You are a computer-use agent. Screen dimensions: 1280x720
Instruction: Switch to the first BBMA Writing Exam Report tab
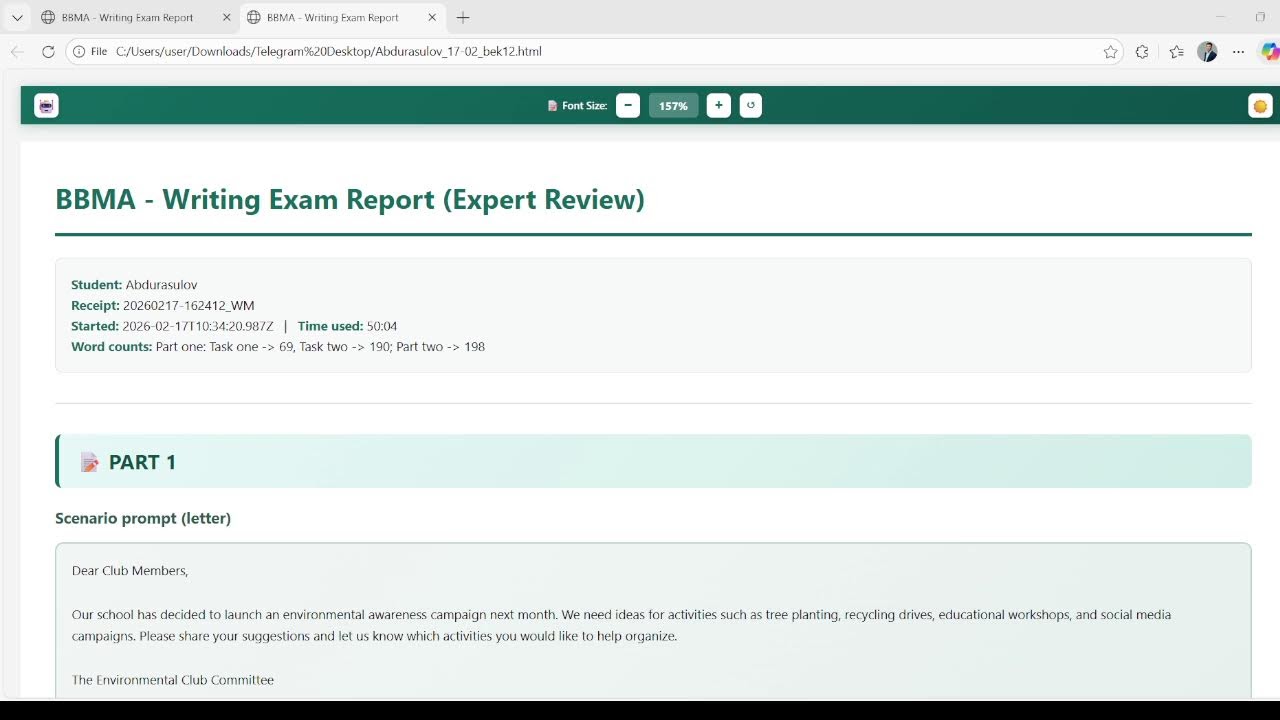click(127, 17)
